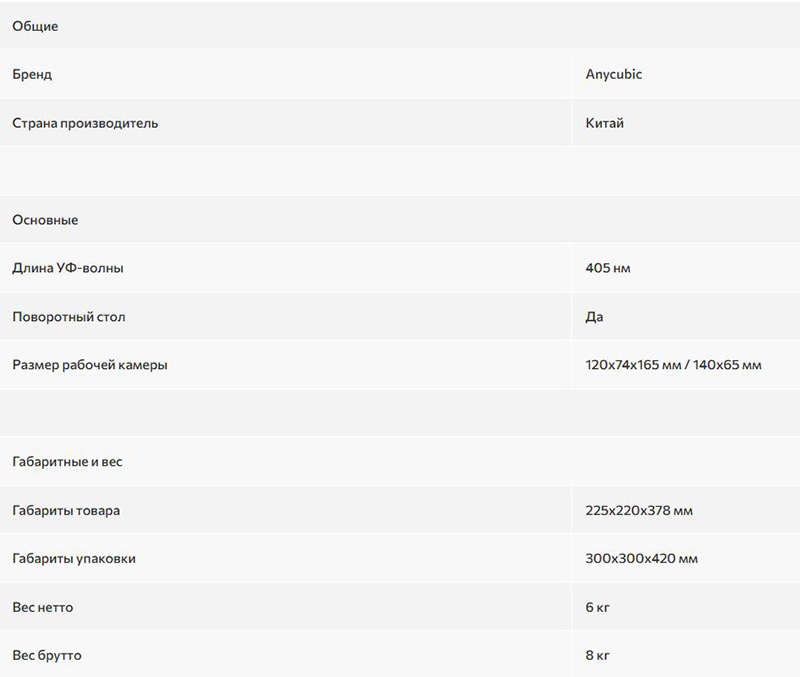Select the Габариты упаковки label
This screenshot has width=800, height=677.
[74, 559]
